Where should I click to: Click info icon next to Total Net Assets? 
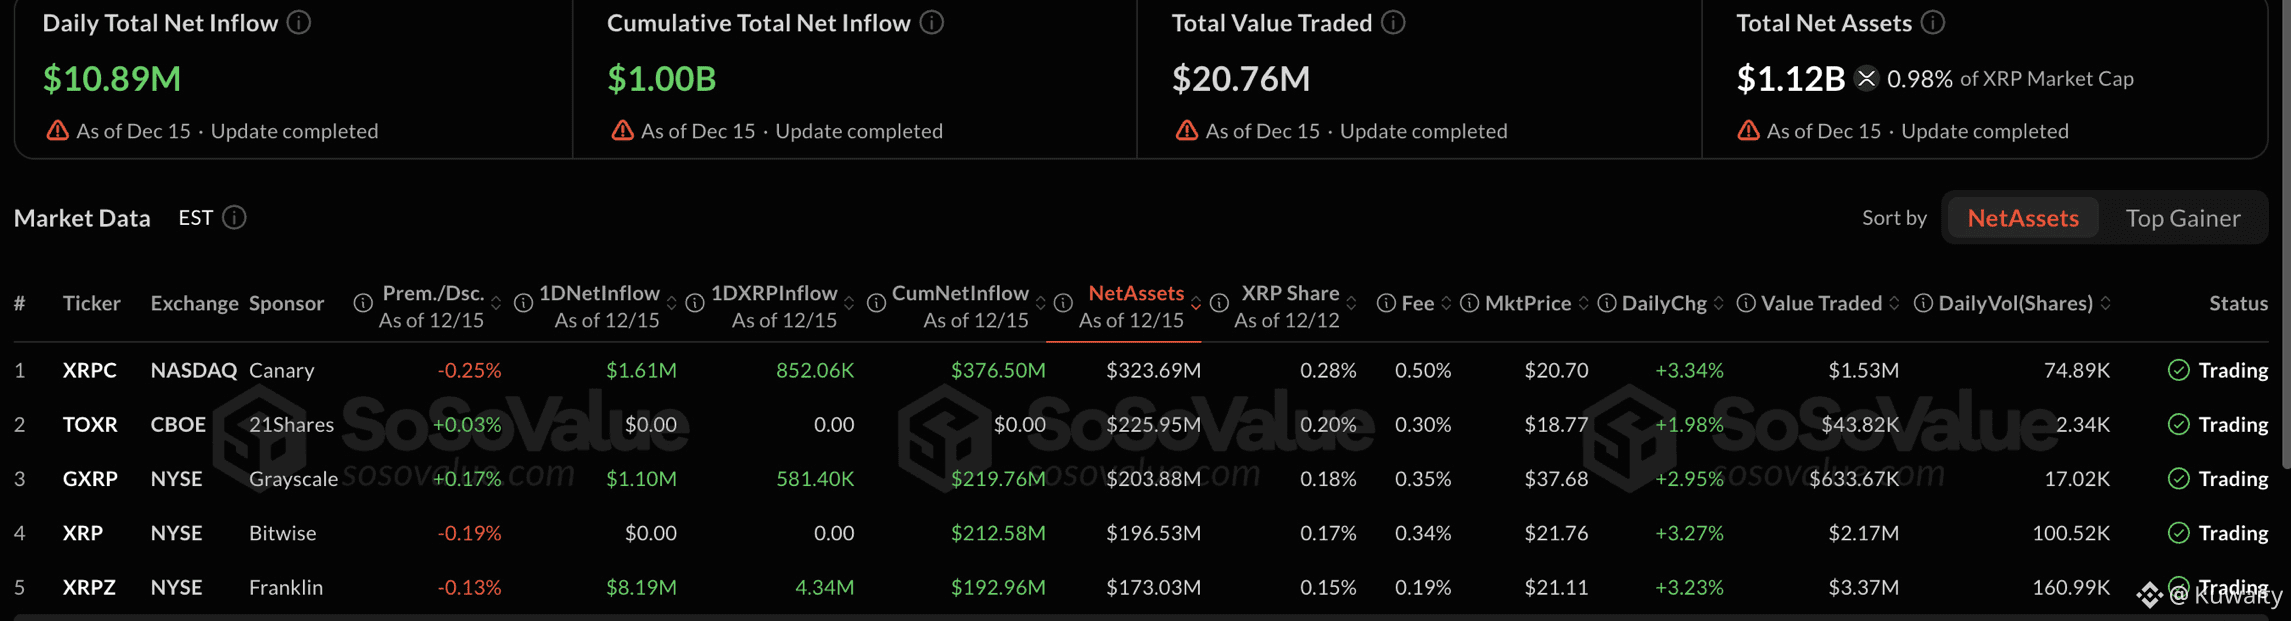[1933, 22]
